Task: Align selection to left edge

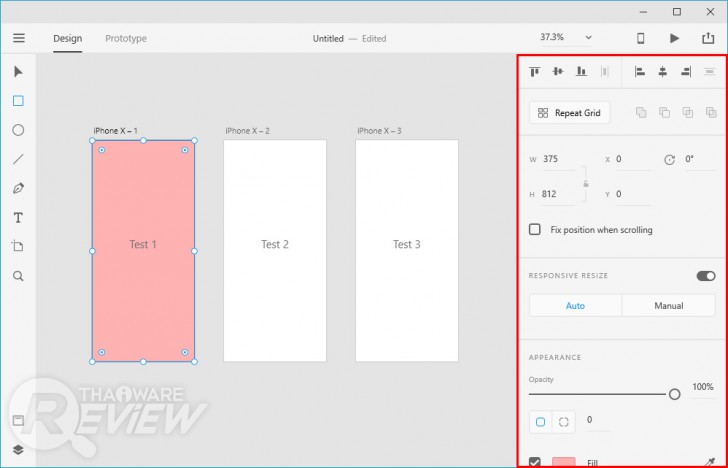Action: click(640, 72)
